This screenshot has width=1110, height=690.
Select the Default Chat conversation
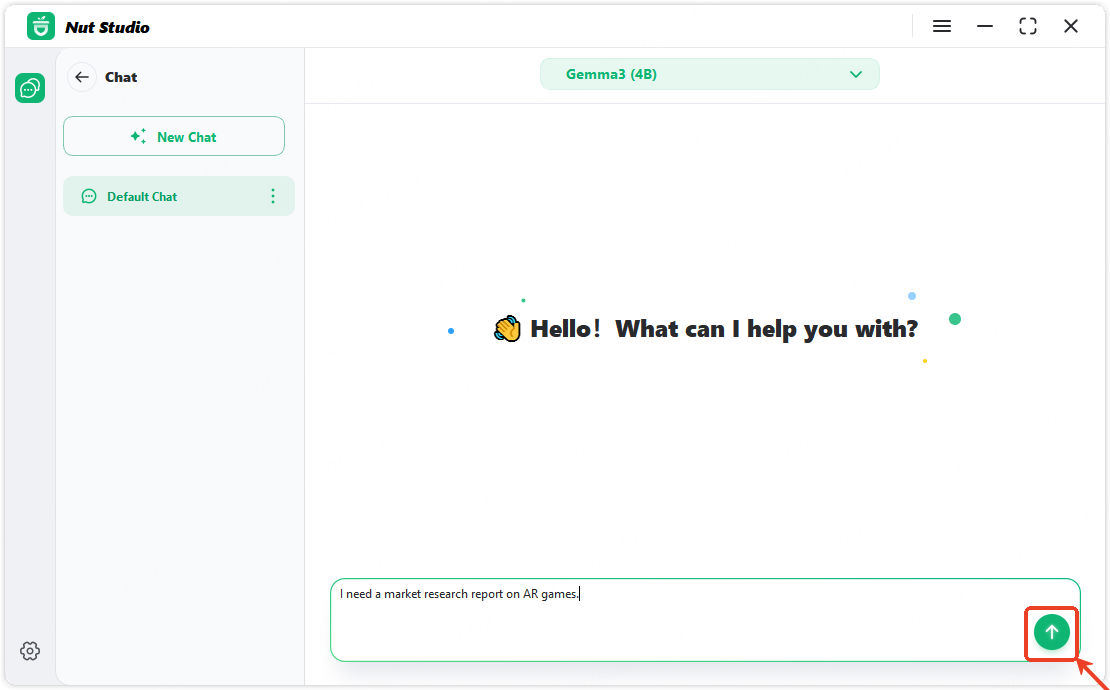[179, 196]
